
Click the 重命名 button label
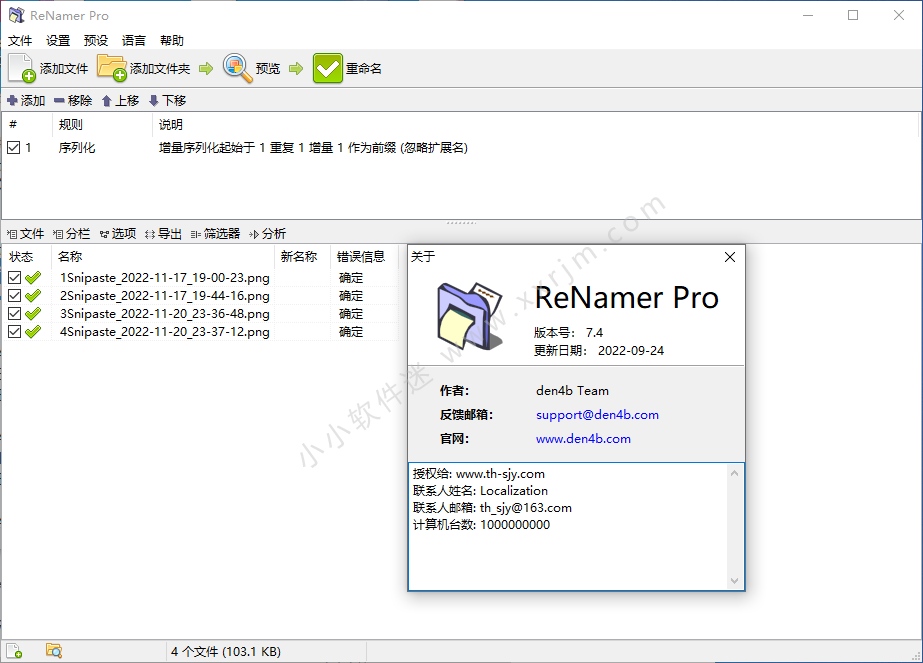coord(364,69)
